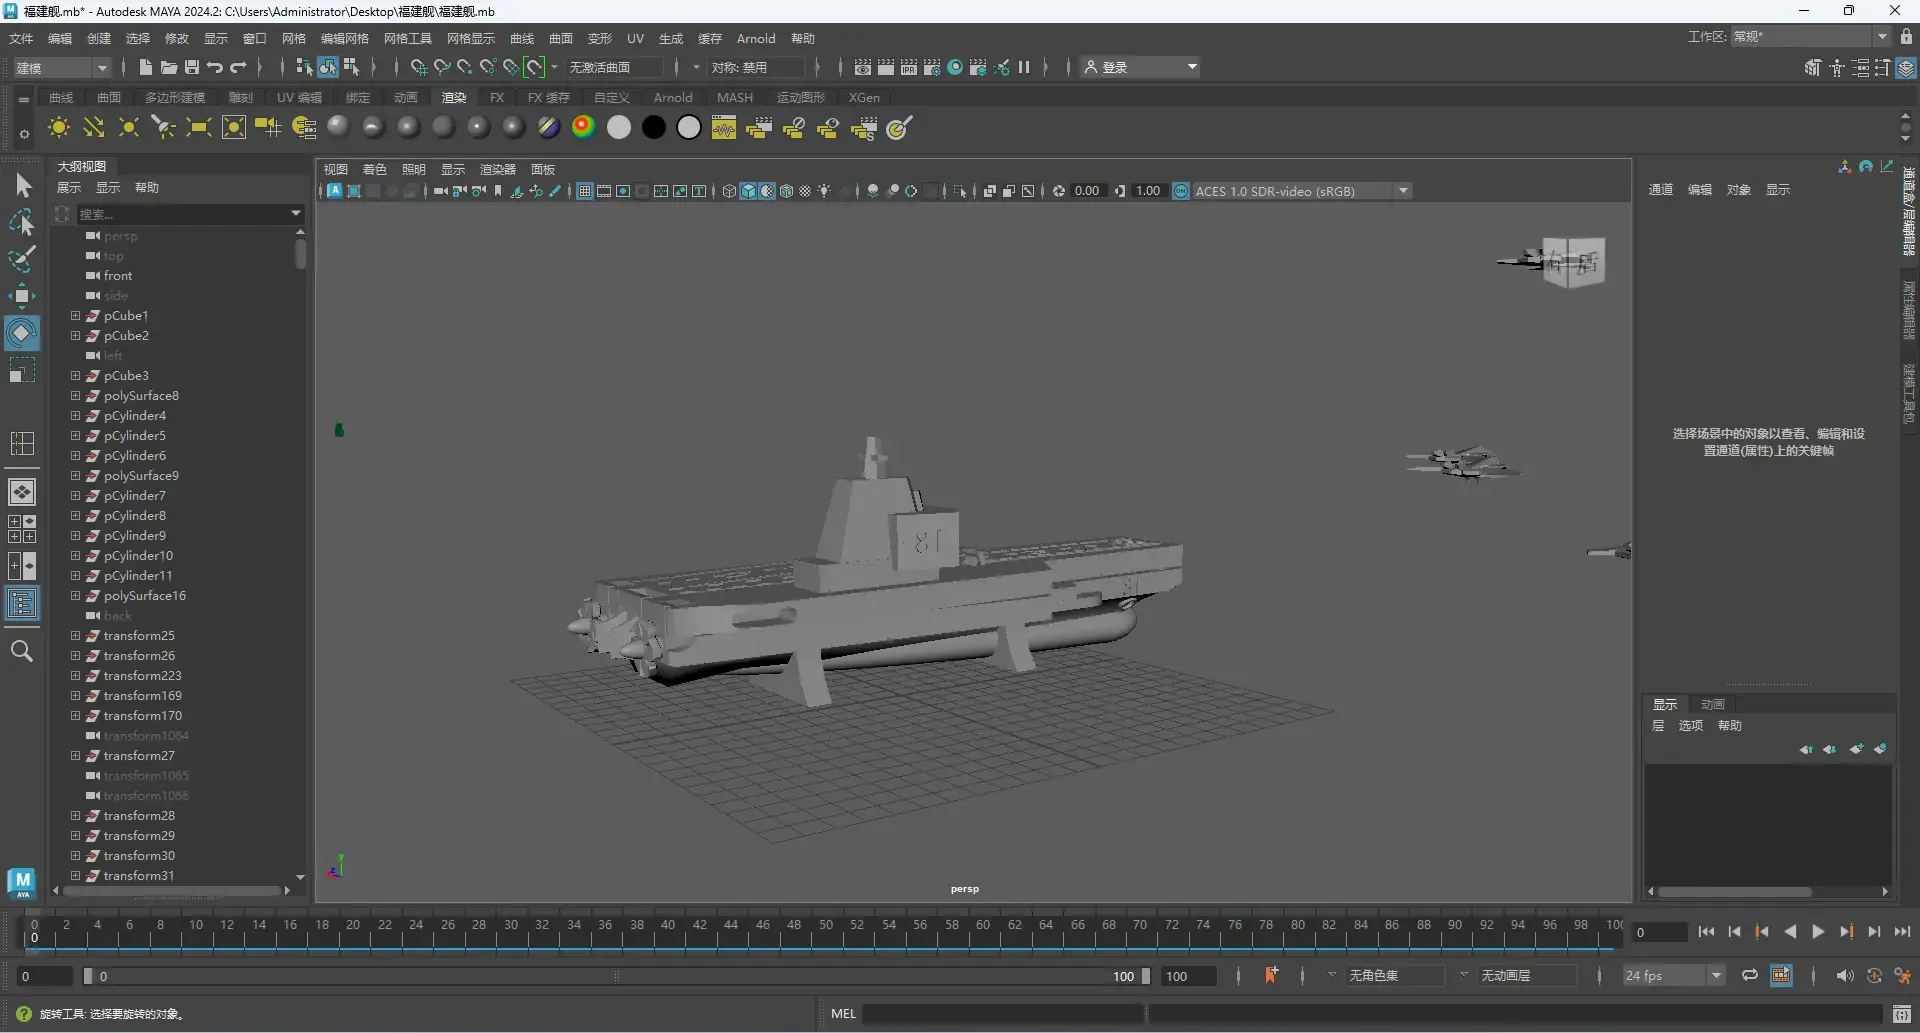Create a directional light from the shelf
The width and height of the screenshot is (1920, 1033).
[94, 128]
